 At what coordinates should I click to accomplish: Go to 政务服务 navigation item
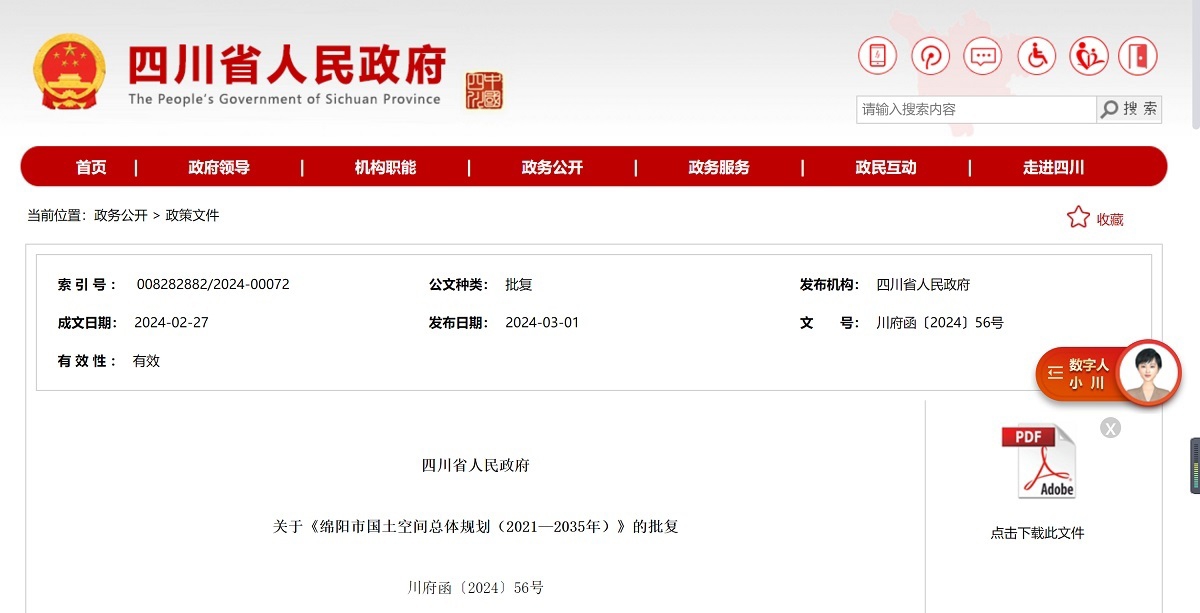(x=718, y=167)
